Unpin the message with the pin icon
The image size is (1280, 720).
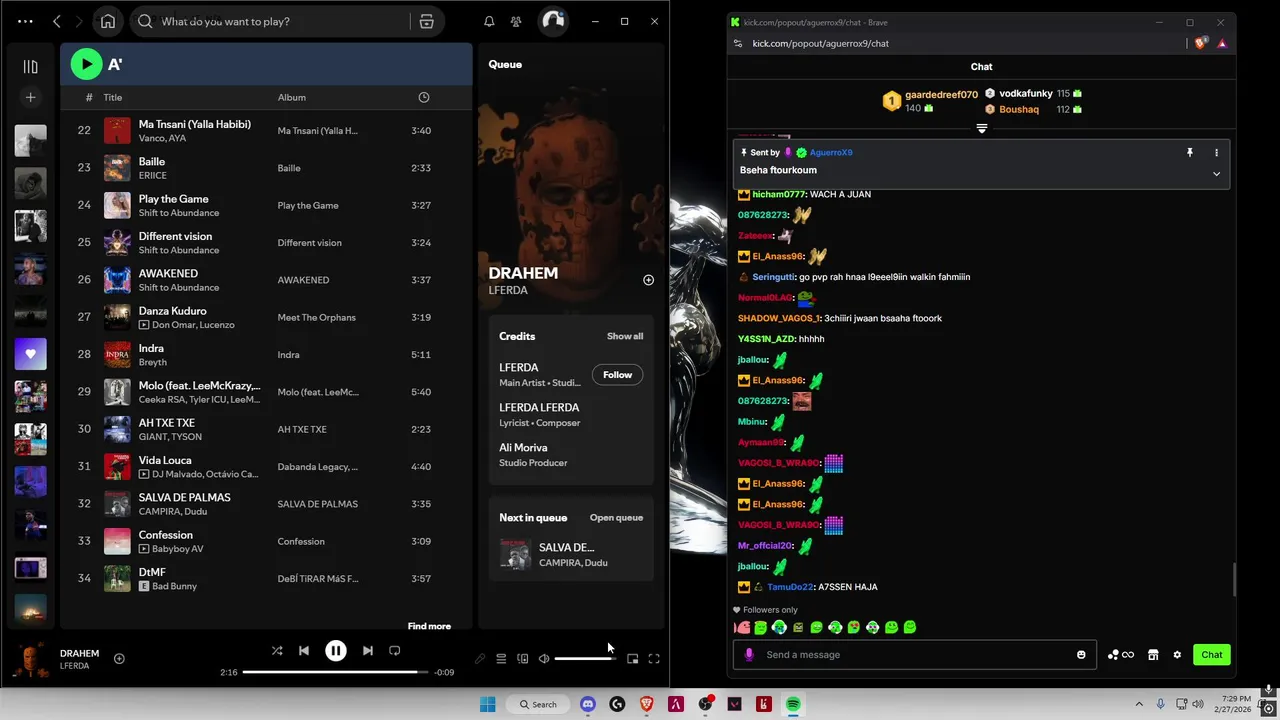pos(1190,153)
